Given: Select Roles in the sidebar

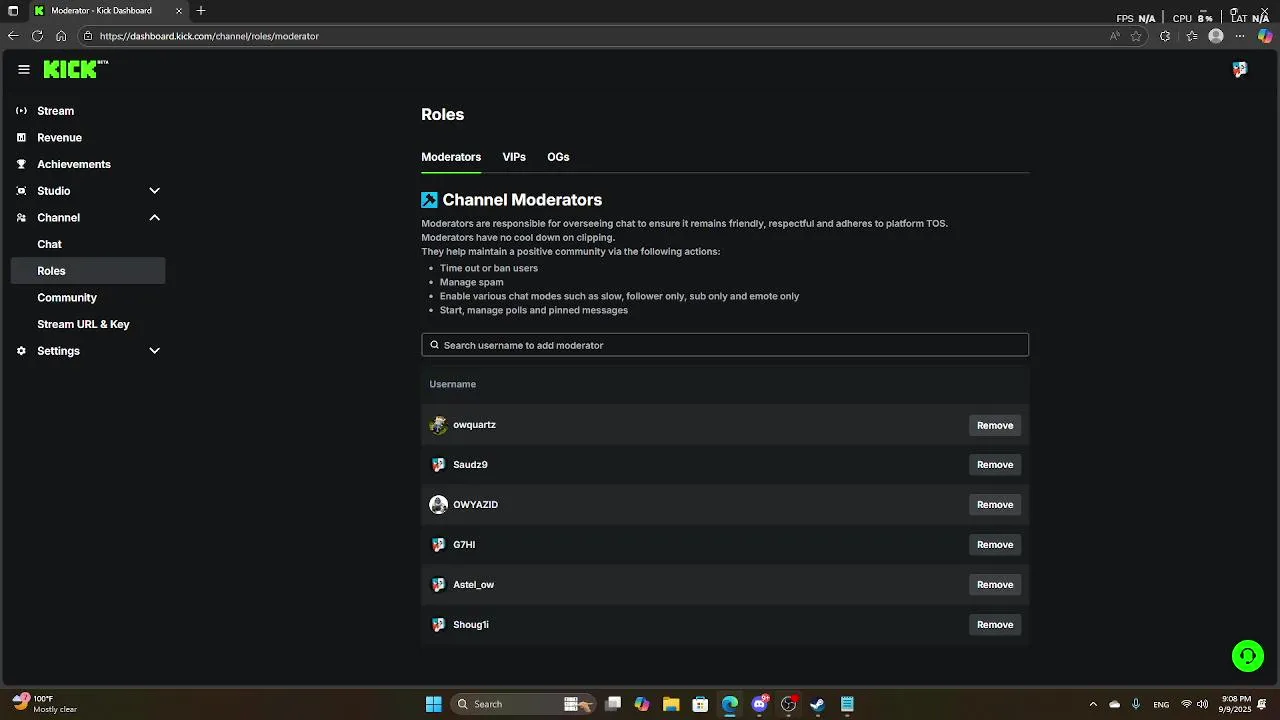Looking at the screenshot, I should click(x=88, y=271).
